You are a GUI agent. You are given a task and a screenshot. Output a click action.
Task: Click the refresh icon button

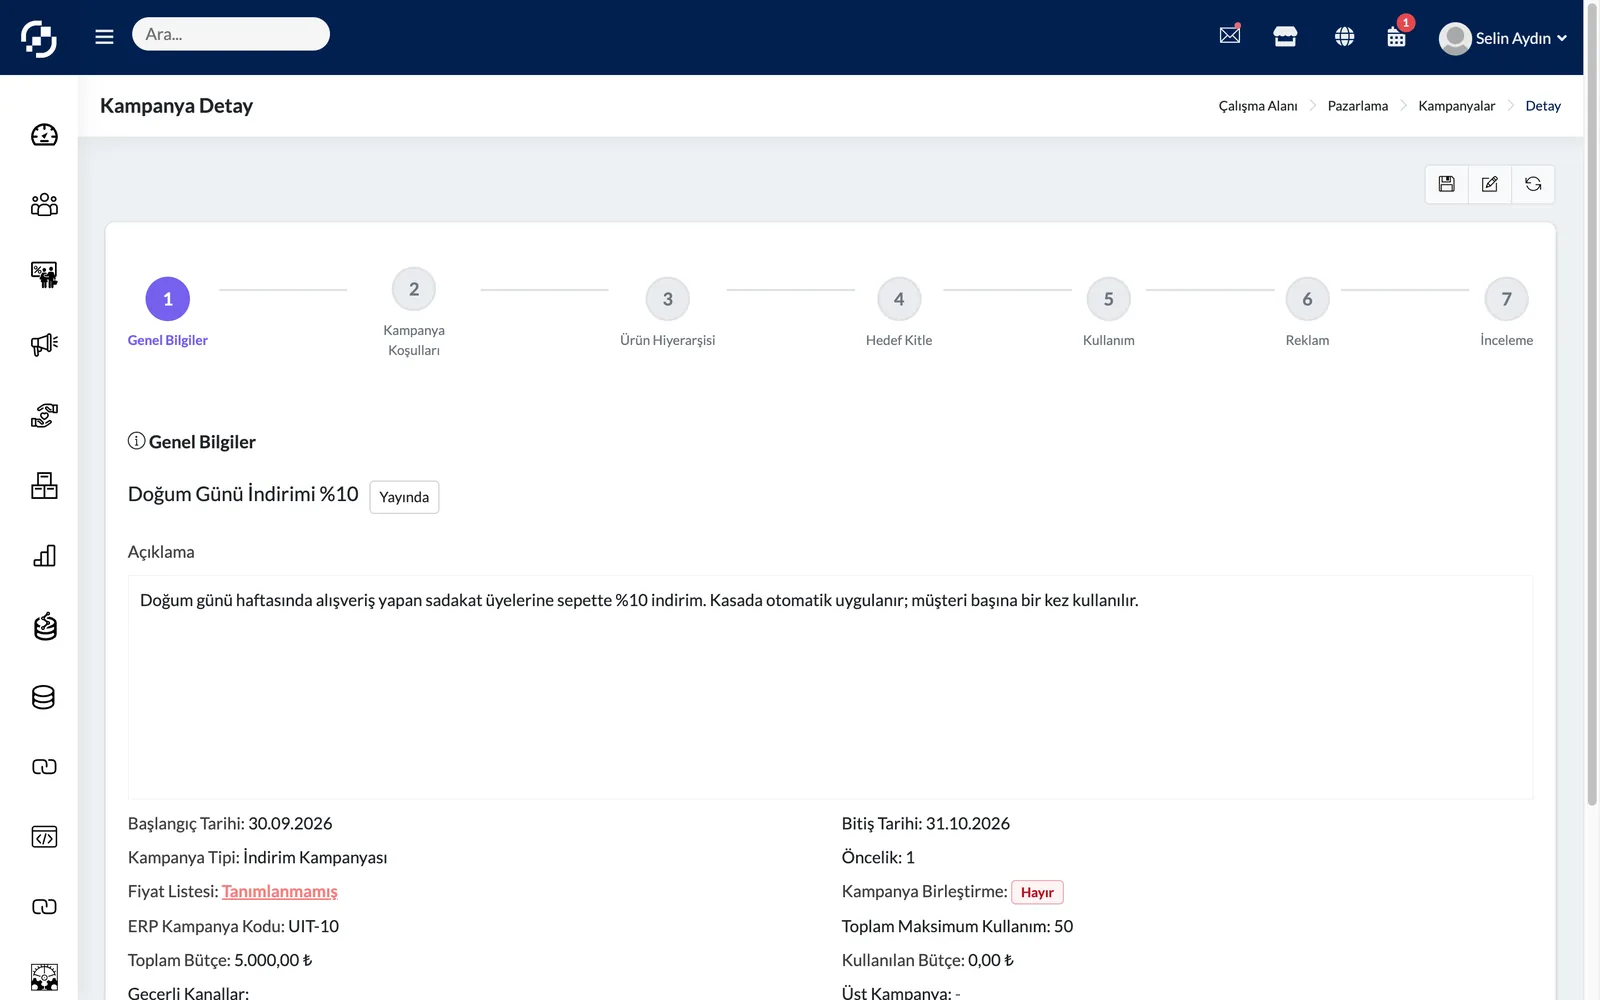1533,184
